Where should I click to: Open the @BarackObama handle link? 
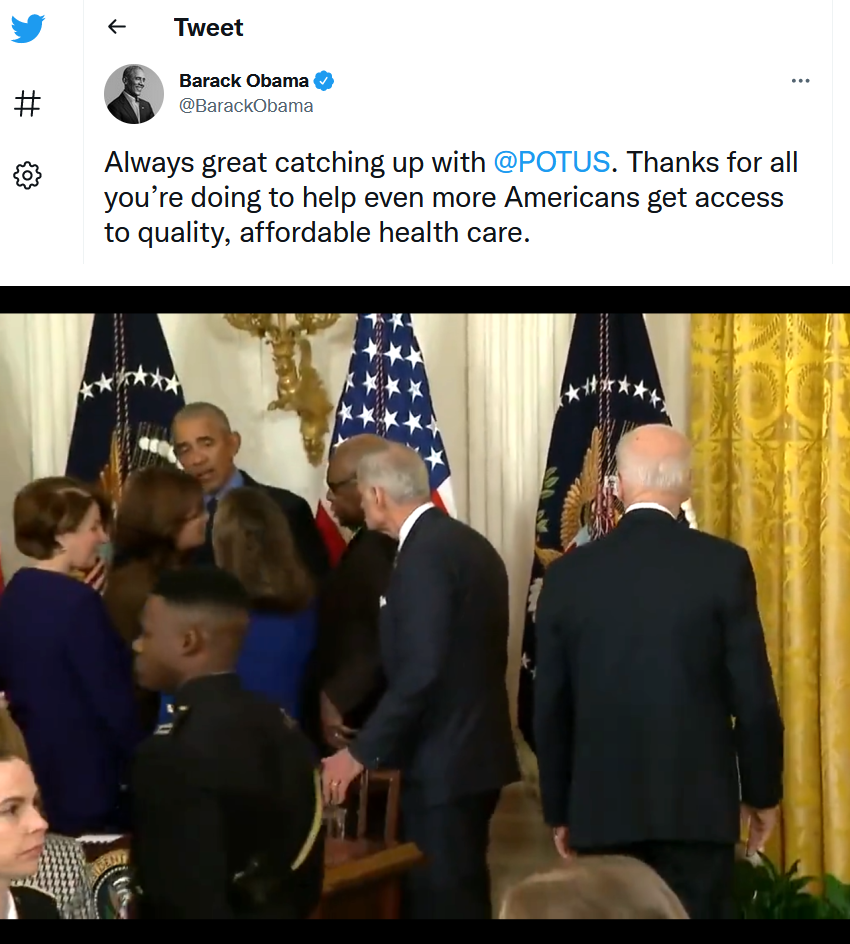pos(246,106)
